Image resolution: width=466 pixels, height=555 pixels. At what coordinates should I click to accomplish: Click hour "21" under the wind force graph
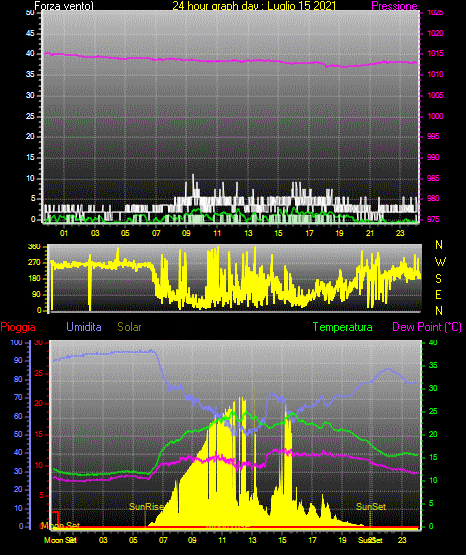[370, 233]
